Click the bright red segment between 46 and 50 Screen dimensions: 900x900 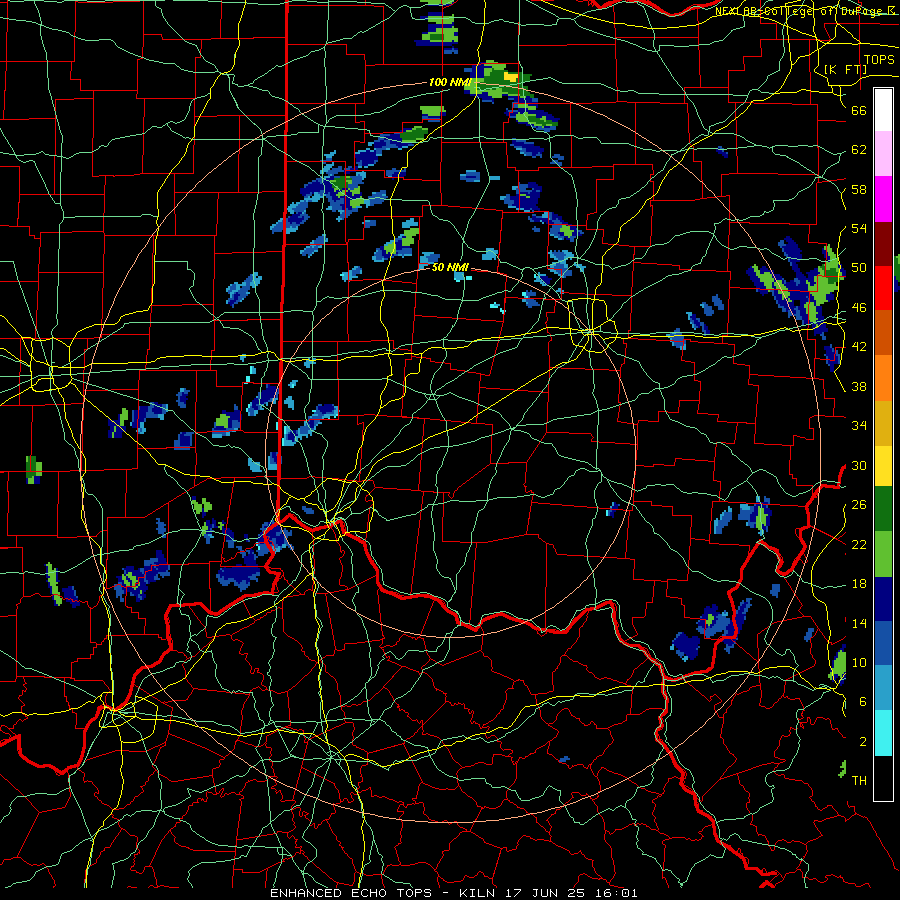[x=883, y=288]
